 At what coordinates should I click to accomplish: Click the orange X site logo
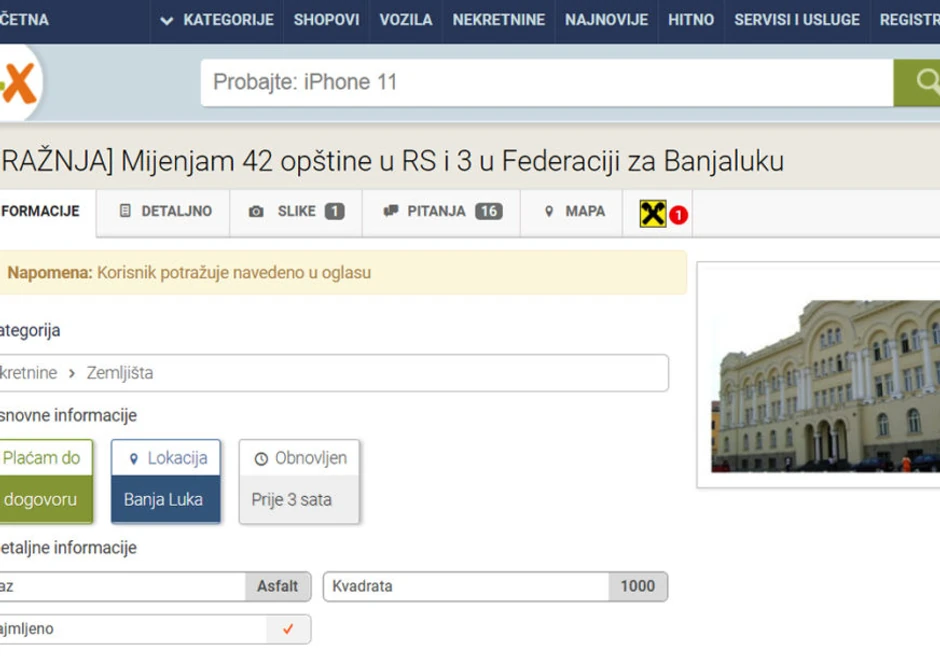(x=18, y=83)
